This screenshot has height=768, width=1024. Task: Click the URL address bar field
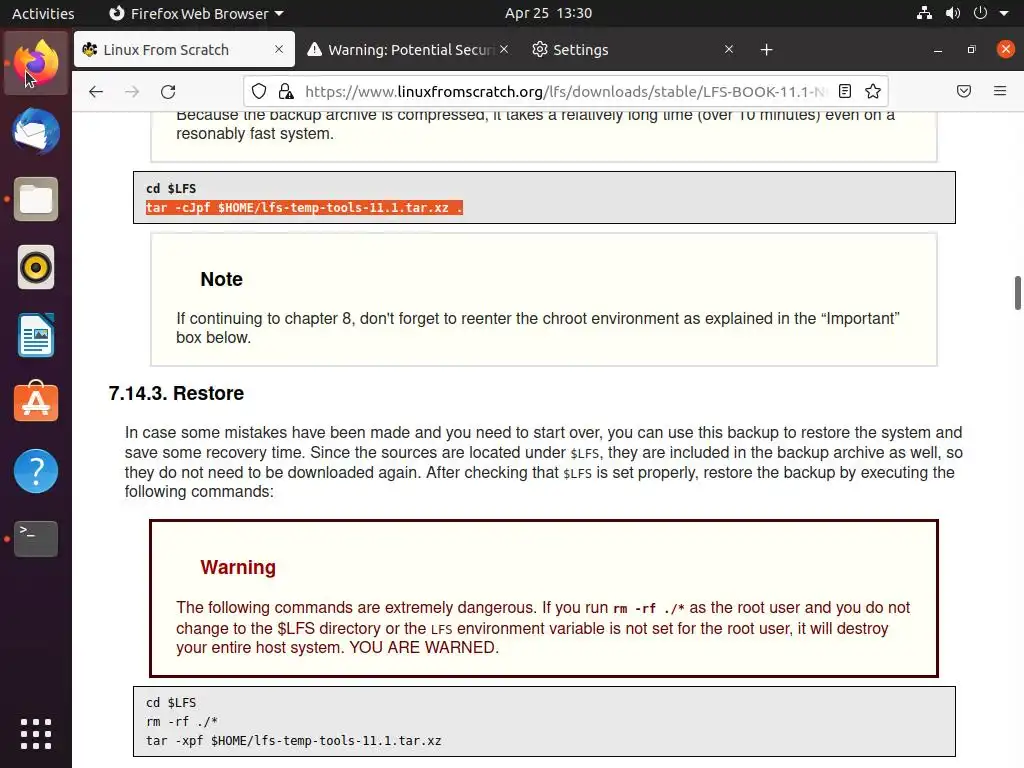click(x=566, y=91)
